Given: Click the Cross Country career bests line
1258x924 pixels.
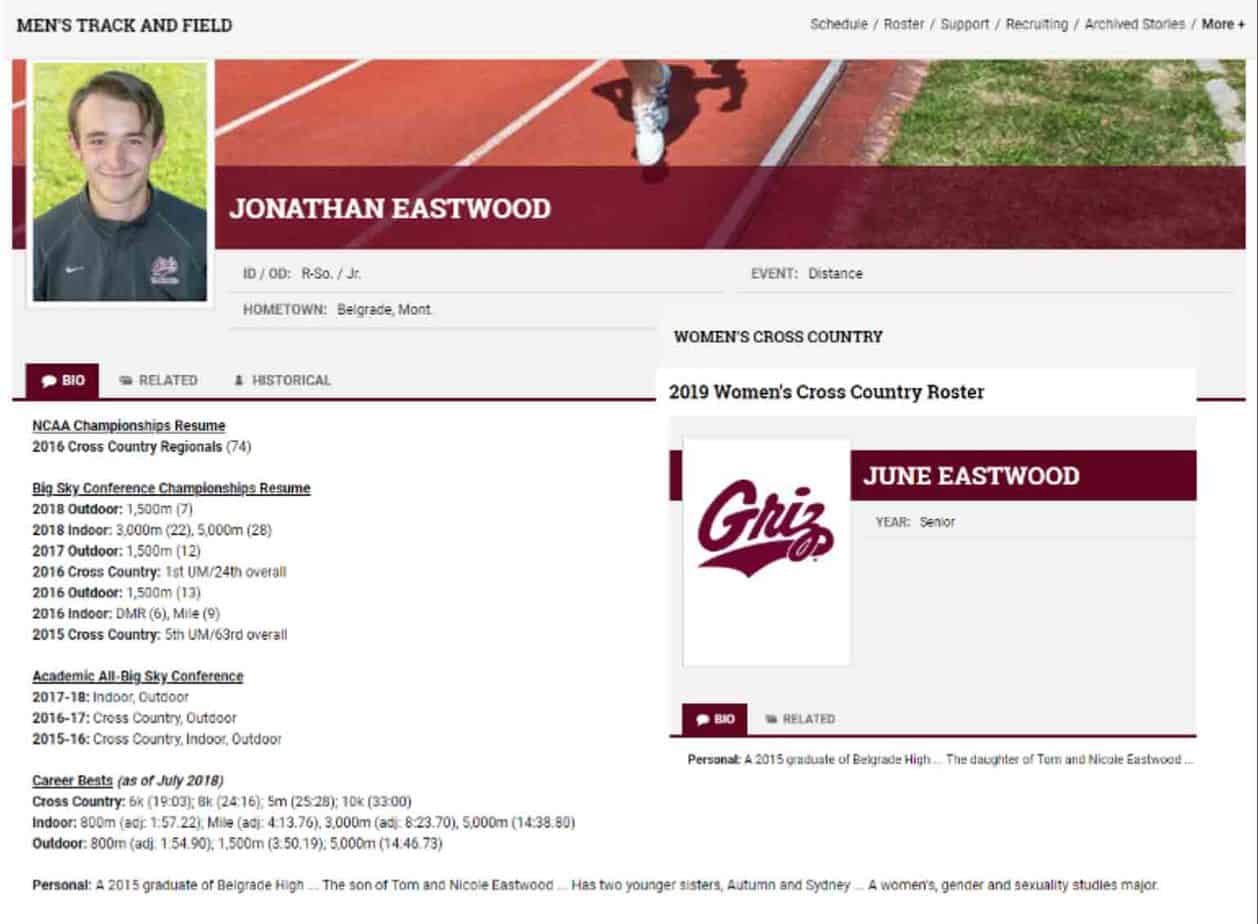Looking at the screenshot, I should (x=221, y=801).
